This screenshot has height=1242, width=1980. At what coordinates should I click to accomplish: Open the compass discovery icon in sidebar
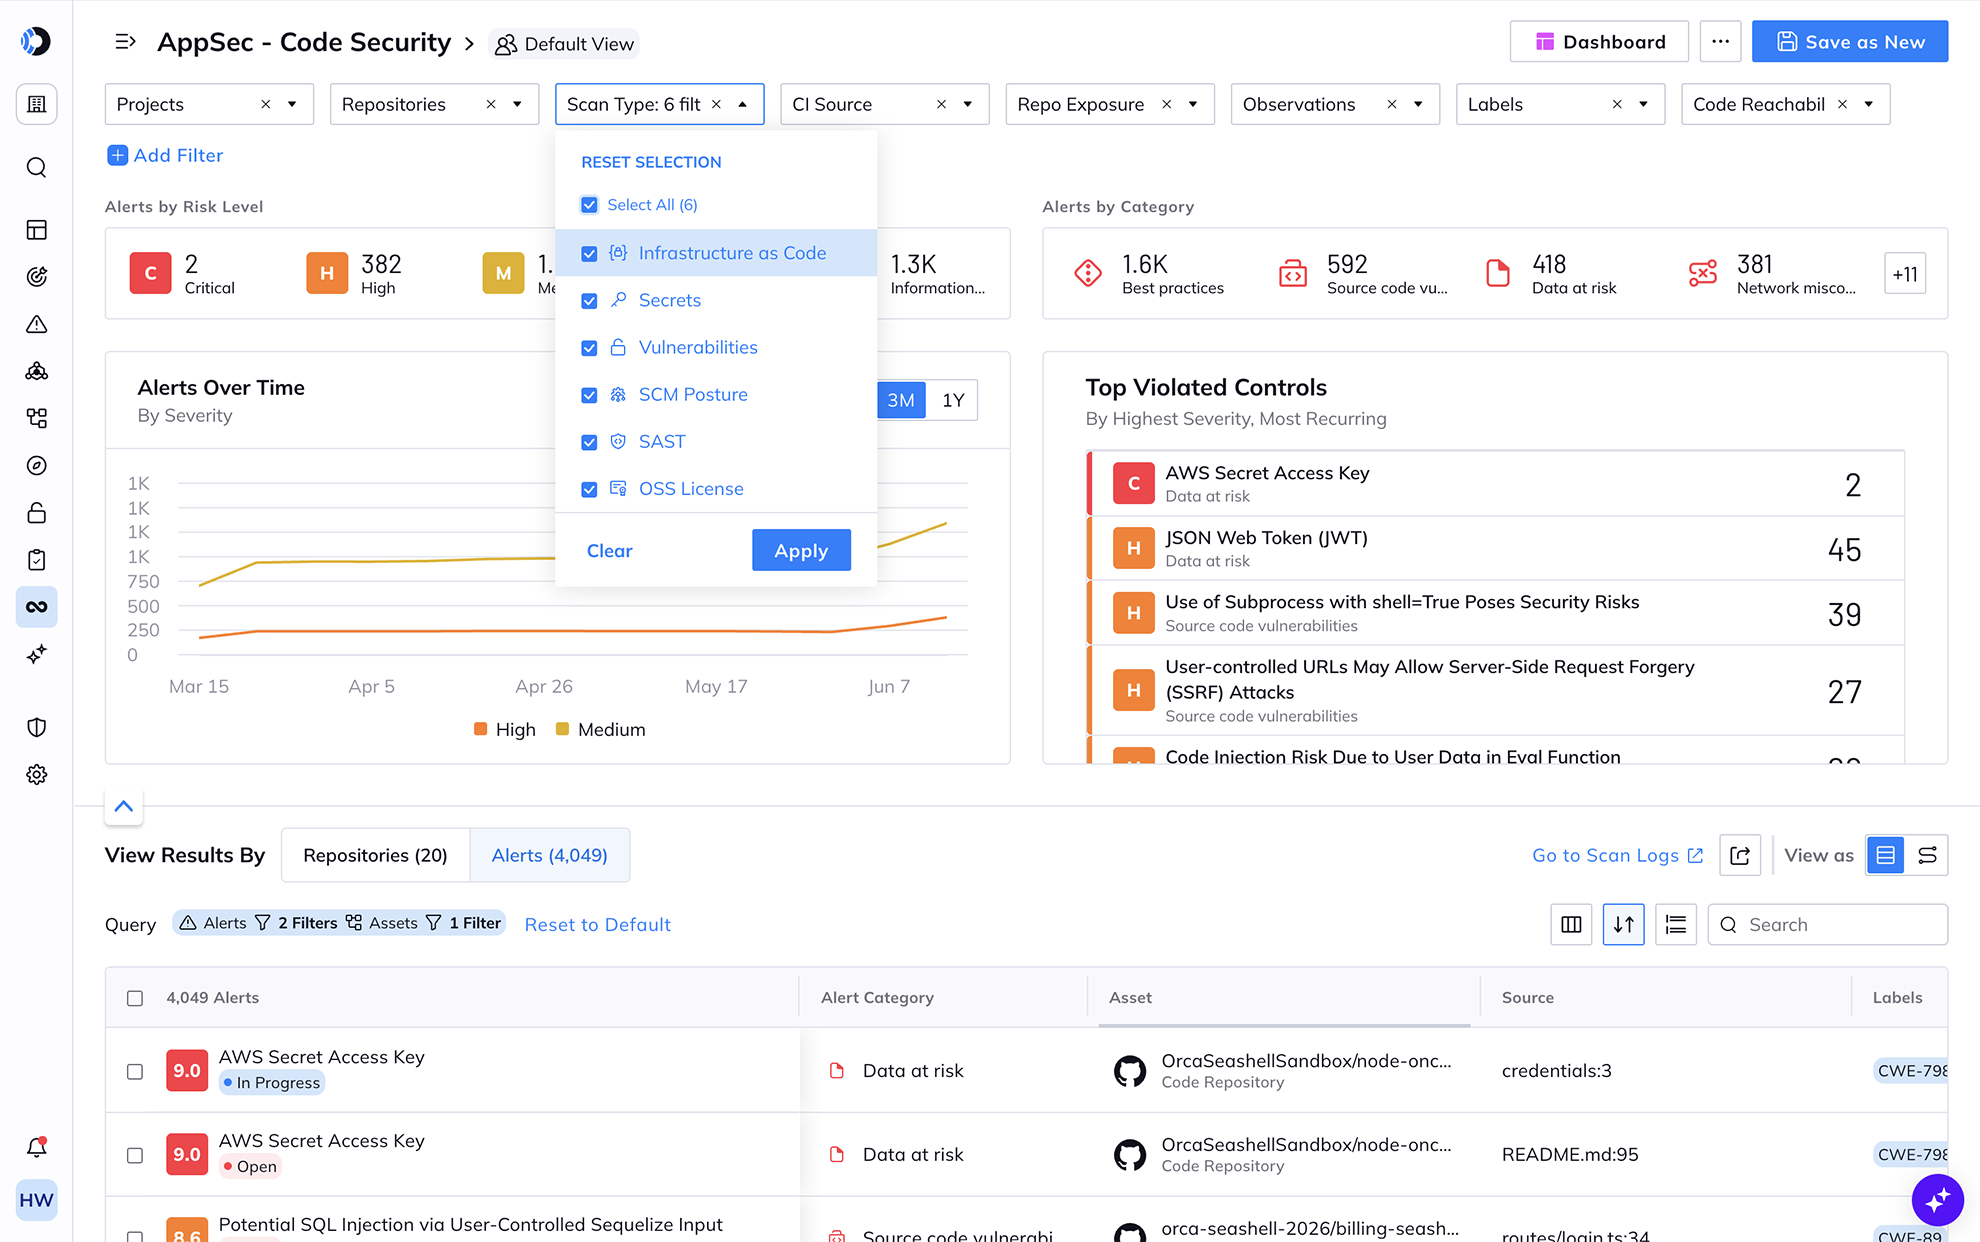pyautogui.click(x=36, y=465)
